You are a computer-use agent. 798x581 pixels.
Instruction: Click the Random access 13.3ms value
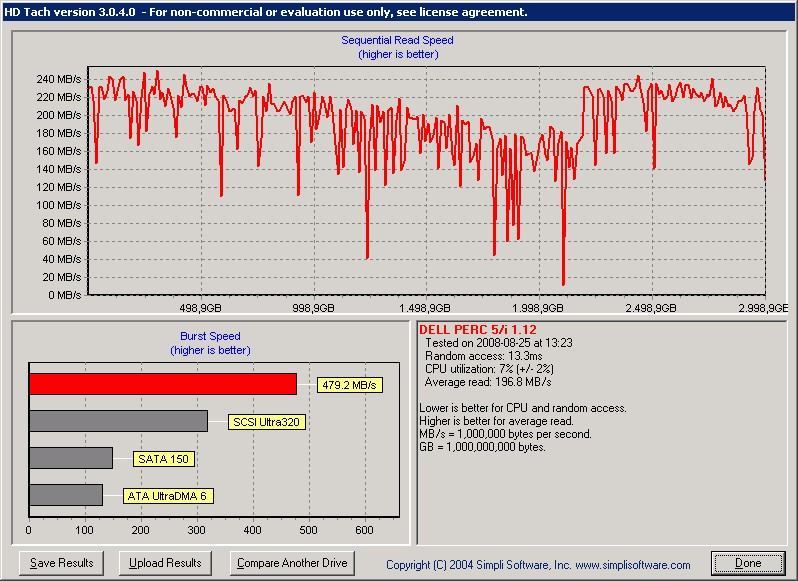coord(483,356)
